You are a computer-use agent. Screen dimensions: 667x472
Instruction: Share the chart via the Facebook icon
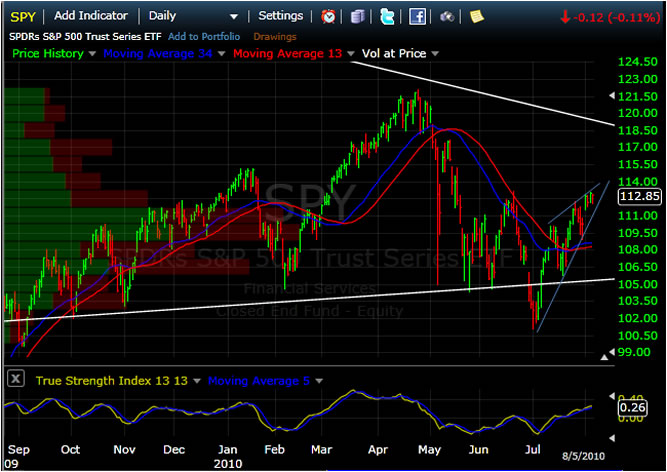coord(417,16)
